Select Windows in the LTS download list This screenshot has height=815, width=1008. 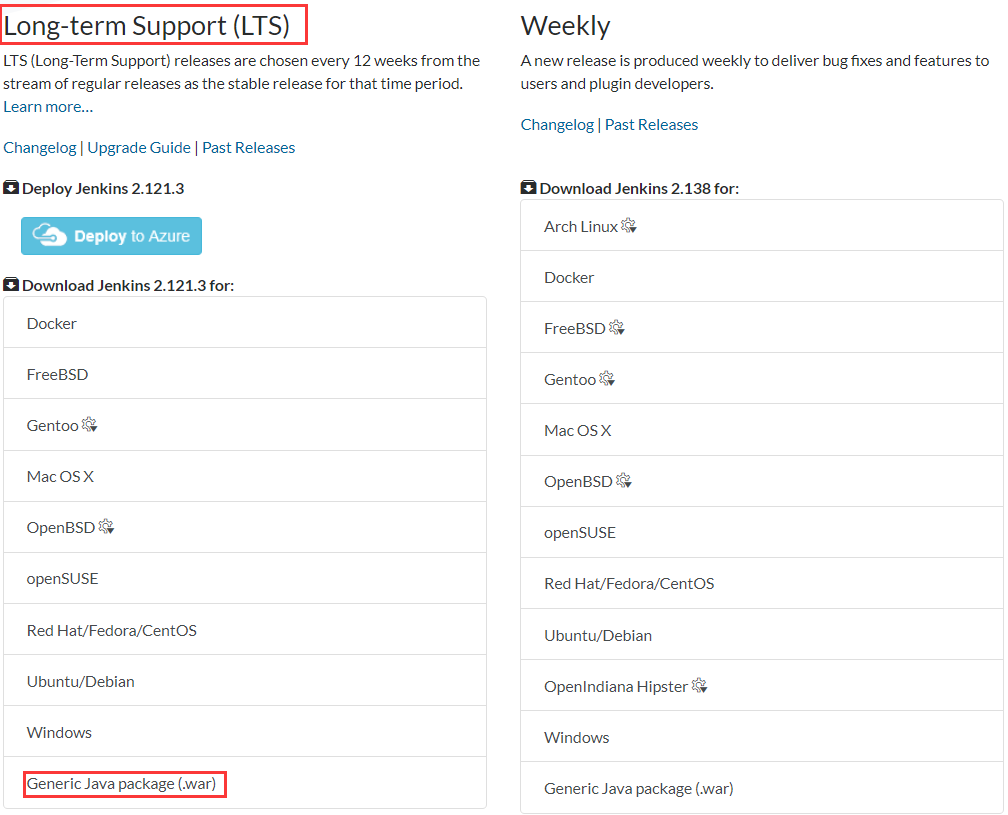[244, 732]
